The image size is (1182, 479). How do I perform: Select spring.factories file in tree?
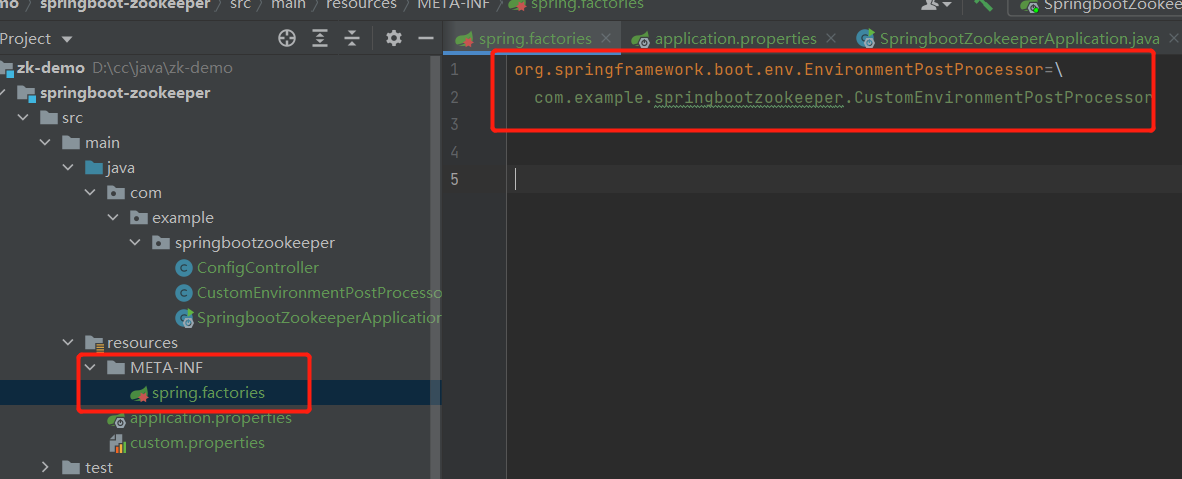coord(208,392)
